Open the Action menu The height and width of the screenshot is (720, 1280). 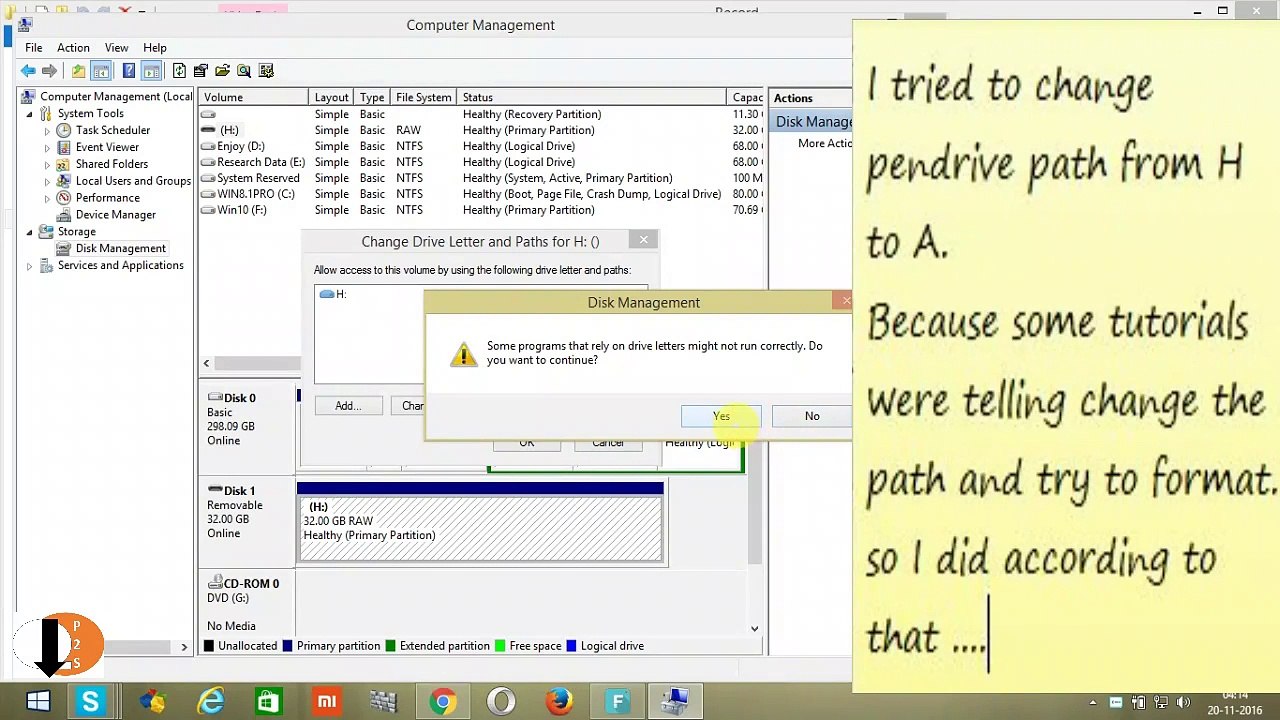coord(73,48)
